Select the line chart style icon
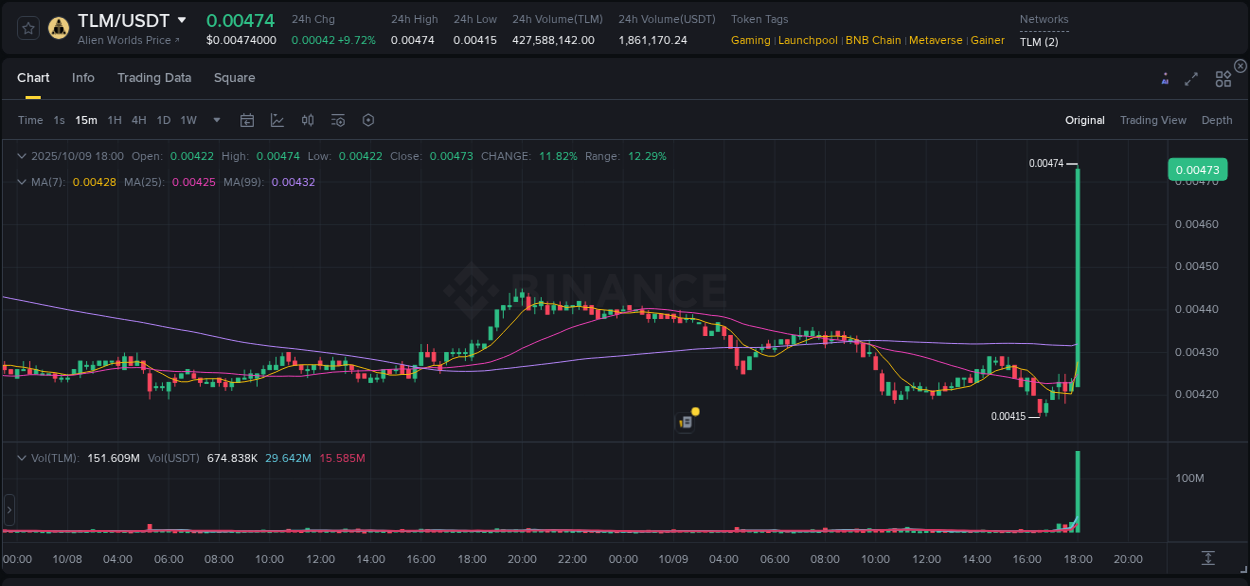Image resolution: width=1250 pixels, height=586 pixels. click(277, 120)
